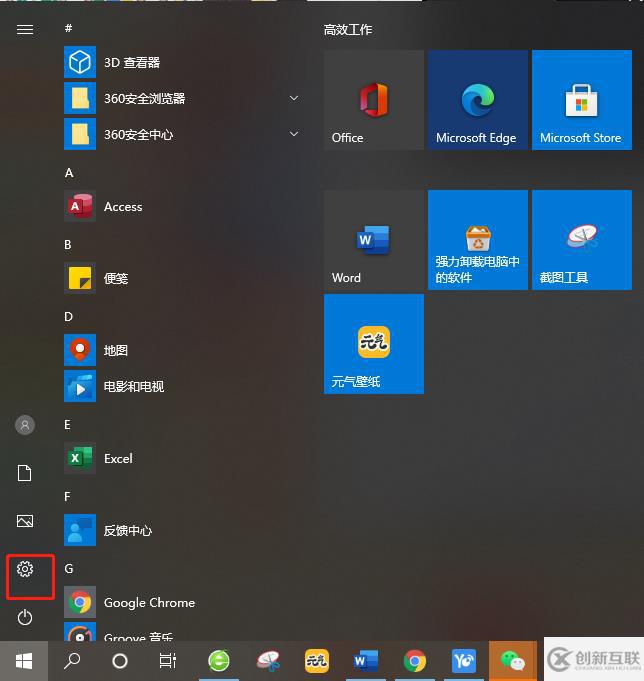Expand the 360安全中心 folder chevron
Screen dimensions: 644x681
click(x=294, y=134)
